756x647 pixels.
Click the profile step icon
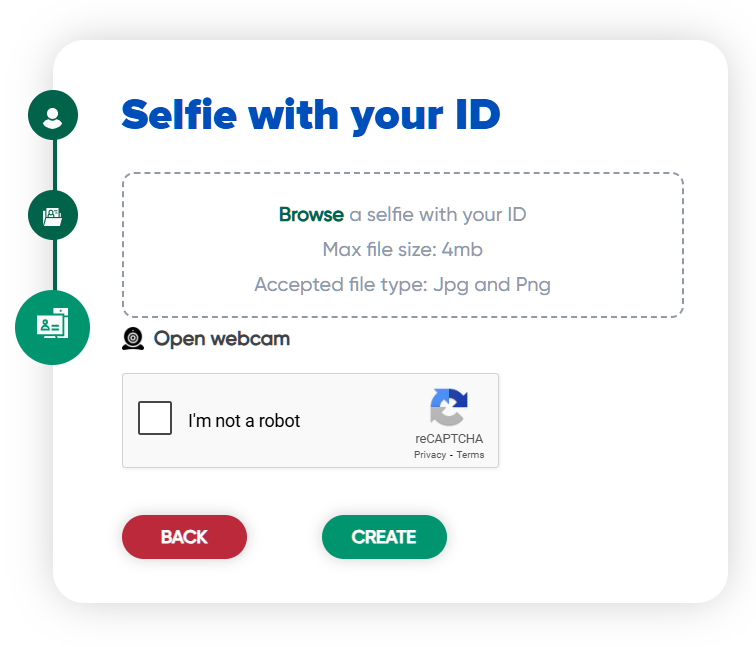(53, 115)
